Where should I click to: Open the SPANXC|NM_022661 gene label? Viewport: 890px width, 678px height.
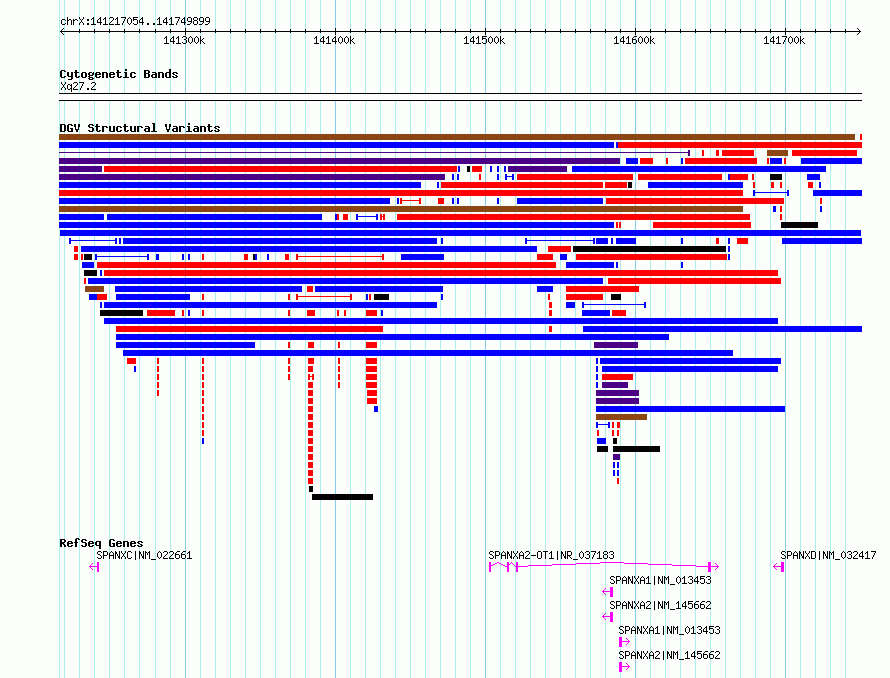pos(144,555)
